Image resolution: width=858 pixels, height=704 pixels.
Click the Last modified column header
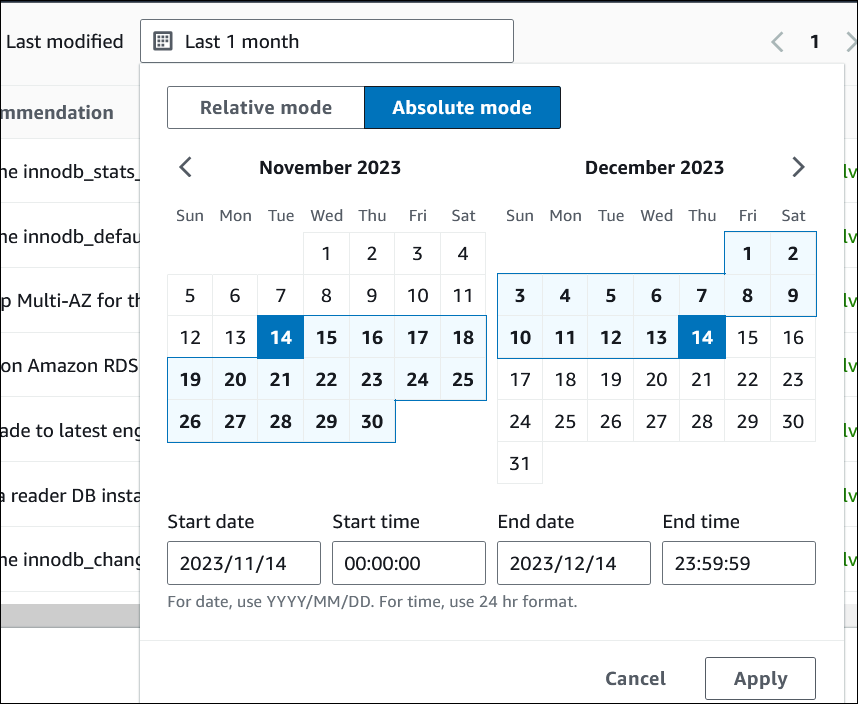click(x=65, y=41)
